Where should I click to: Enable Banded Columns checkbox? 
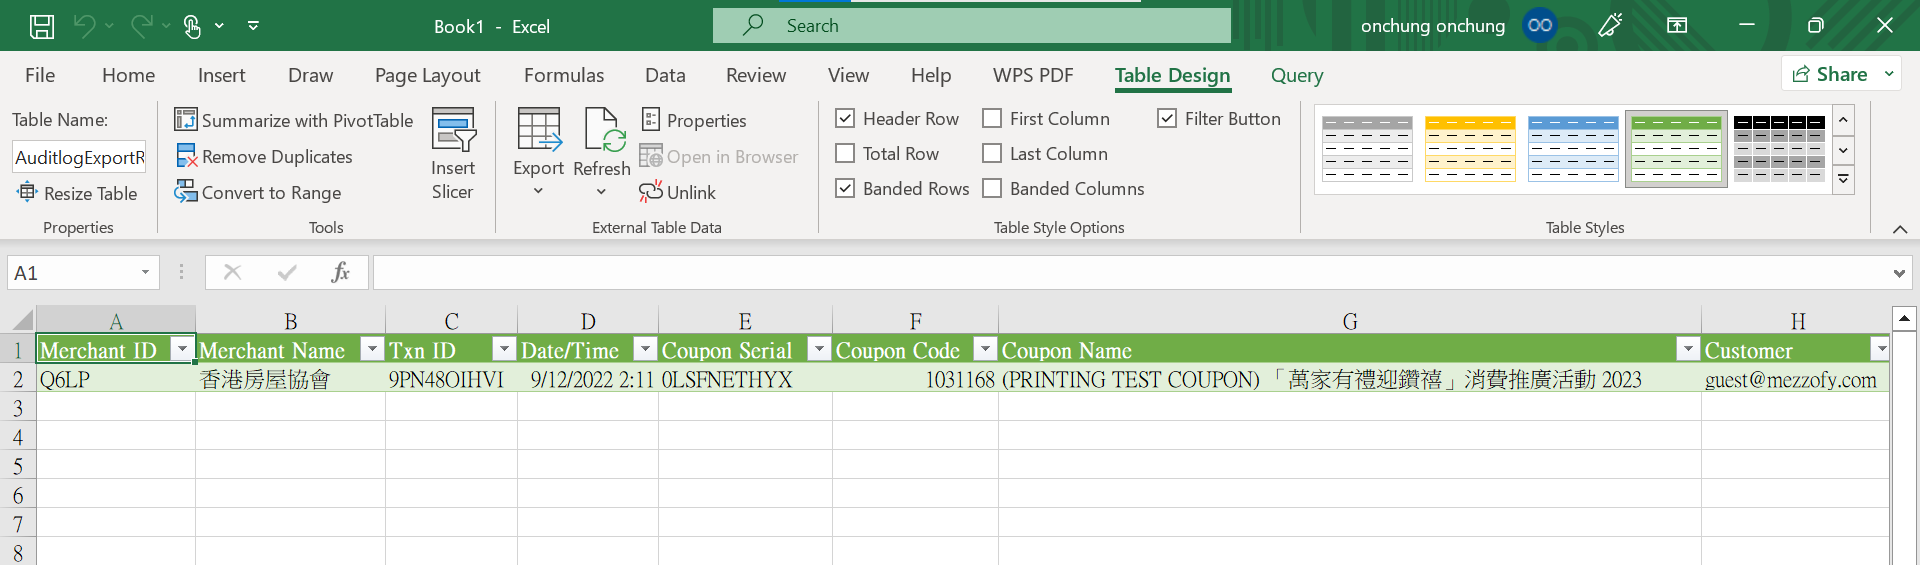(992, 188)
